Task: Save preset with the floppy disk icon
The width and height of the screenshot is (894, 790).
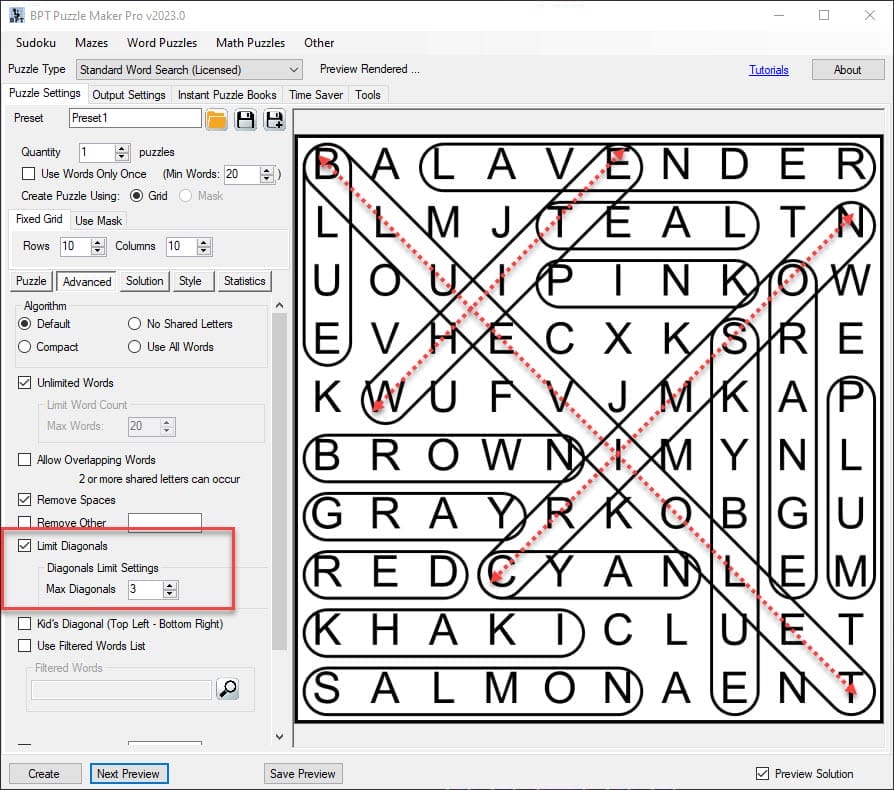Action: 245,120
